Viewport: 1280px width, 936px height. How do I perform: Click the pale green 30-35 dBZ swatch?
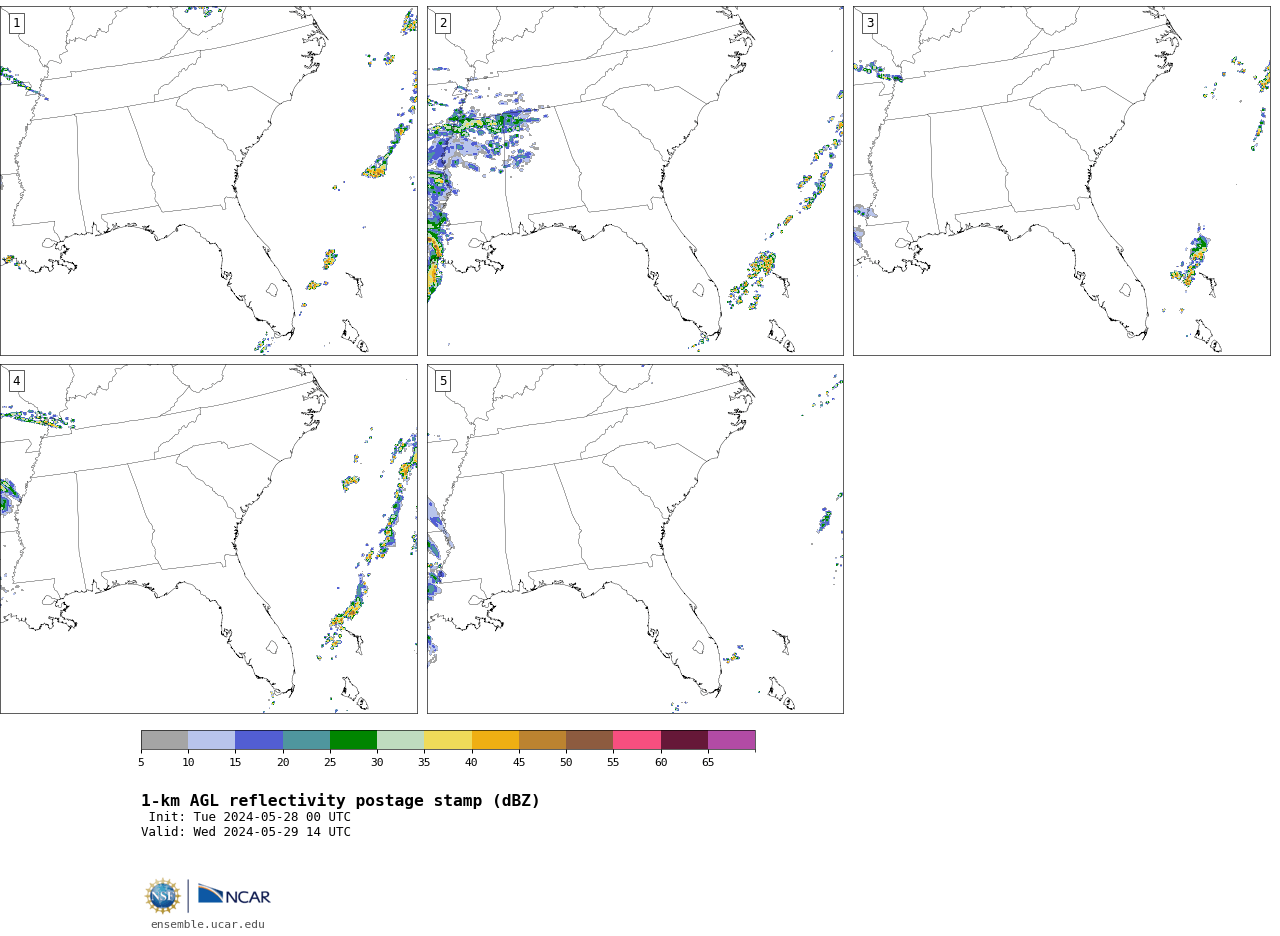pos(400,740)
